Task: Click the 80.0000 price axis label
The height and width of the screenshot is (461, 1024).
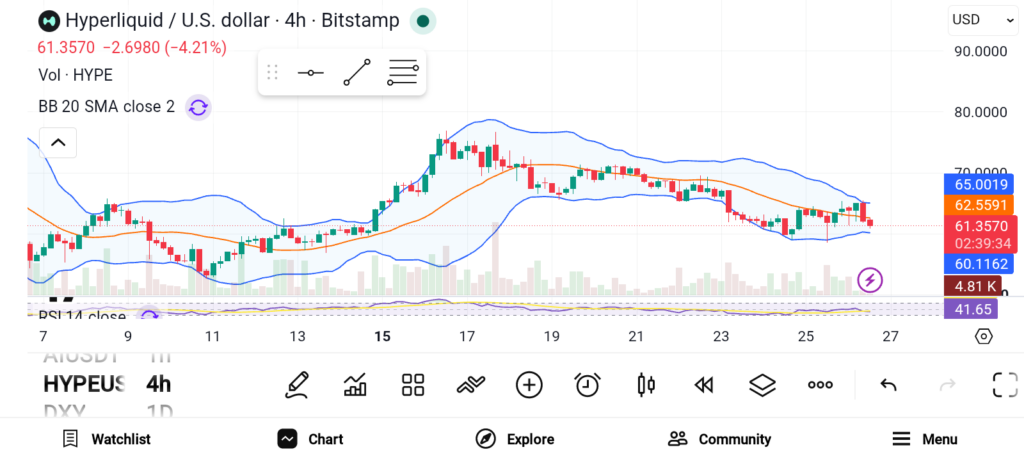Action: [x=981, y=112]
